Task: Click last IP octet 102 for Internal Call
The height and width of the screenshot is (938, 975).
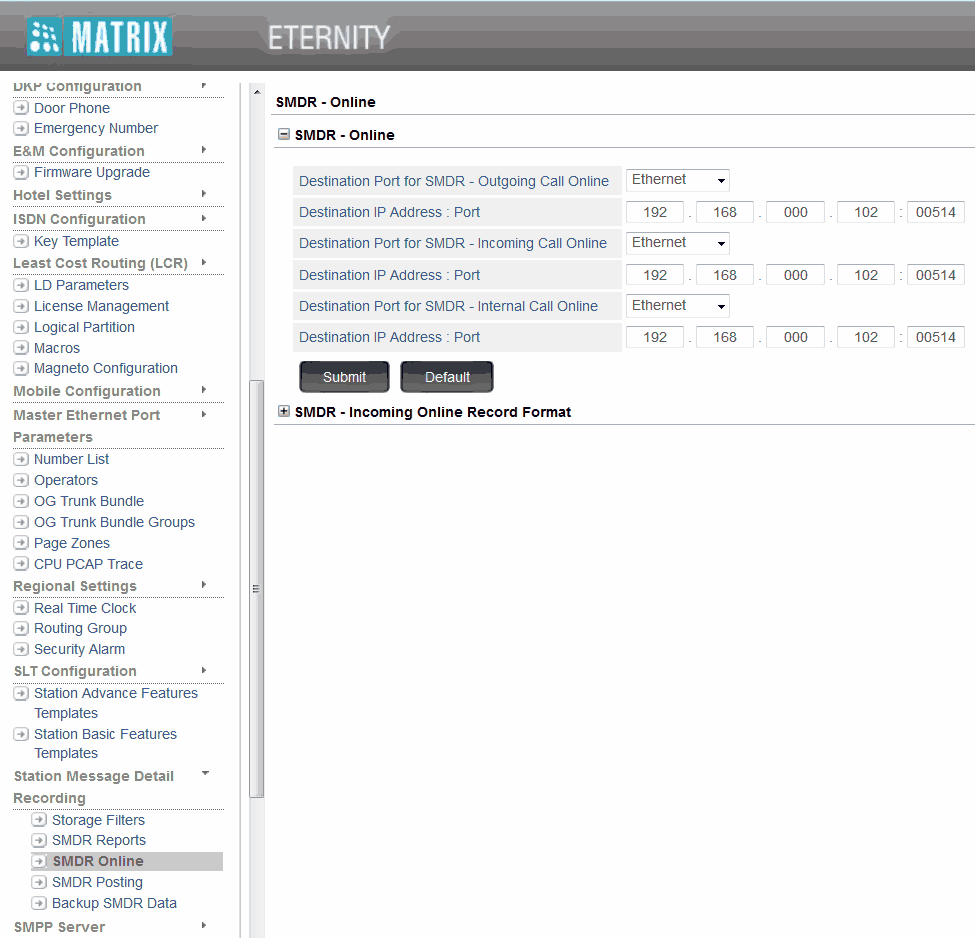Action: coord(866,337)
